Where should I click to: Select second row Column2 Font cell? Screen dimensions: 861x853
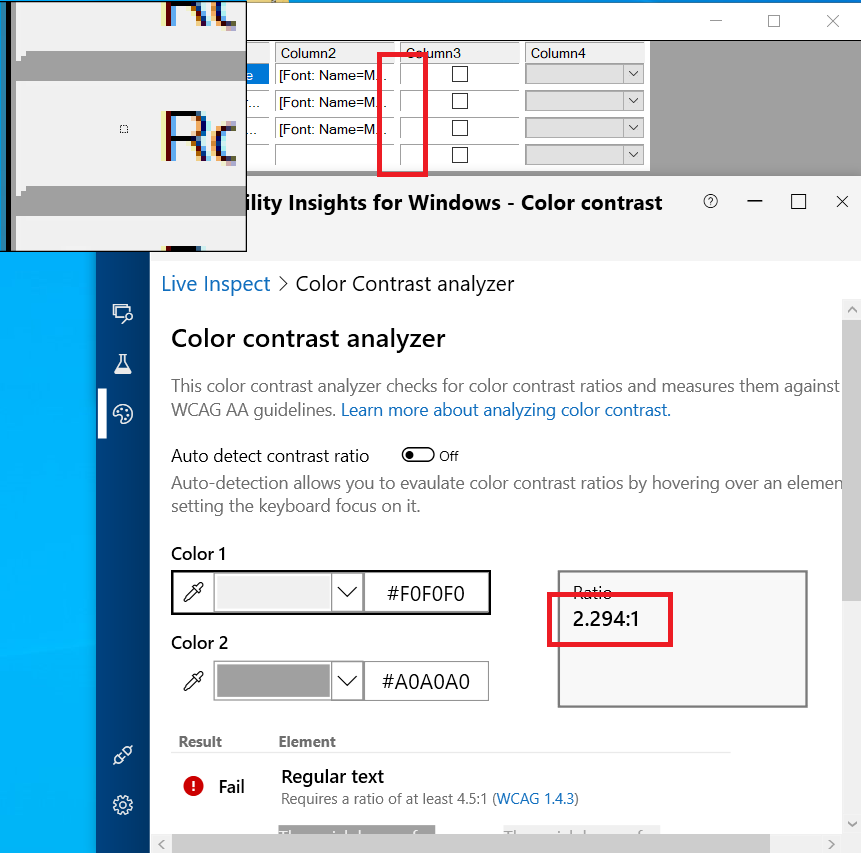pos(334,102)
